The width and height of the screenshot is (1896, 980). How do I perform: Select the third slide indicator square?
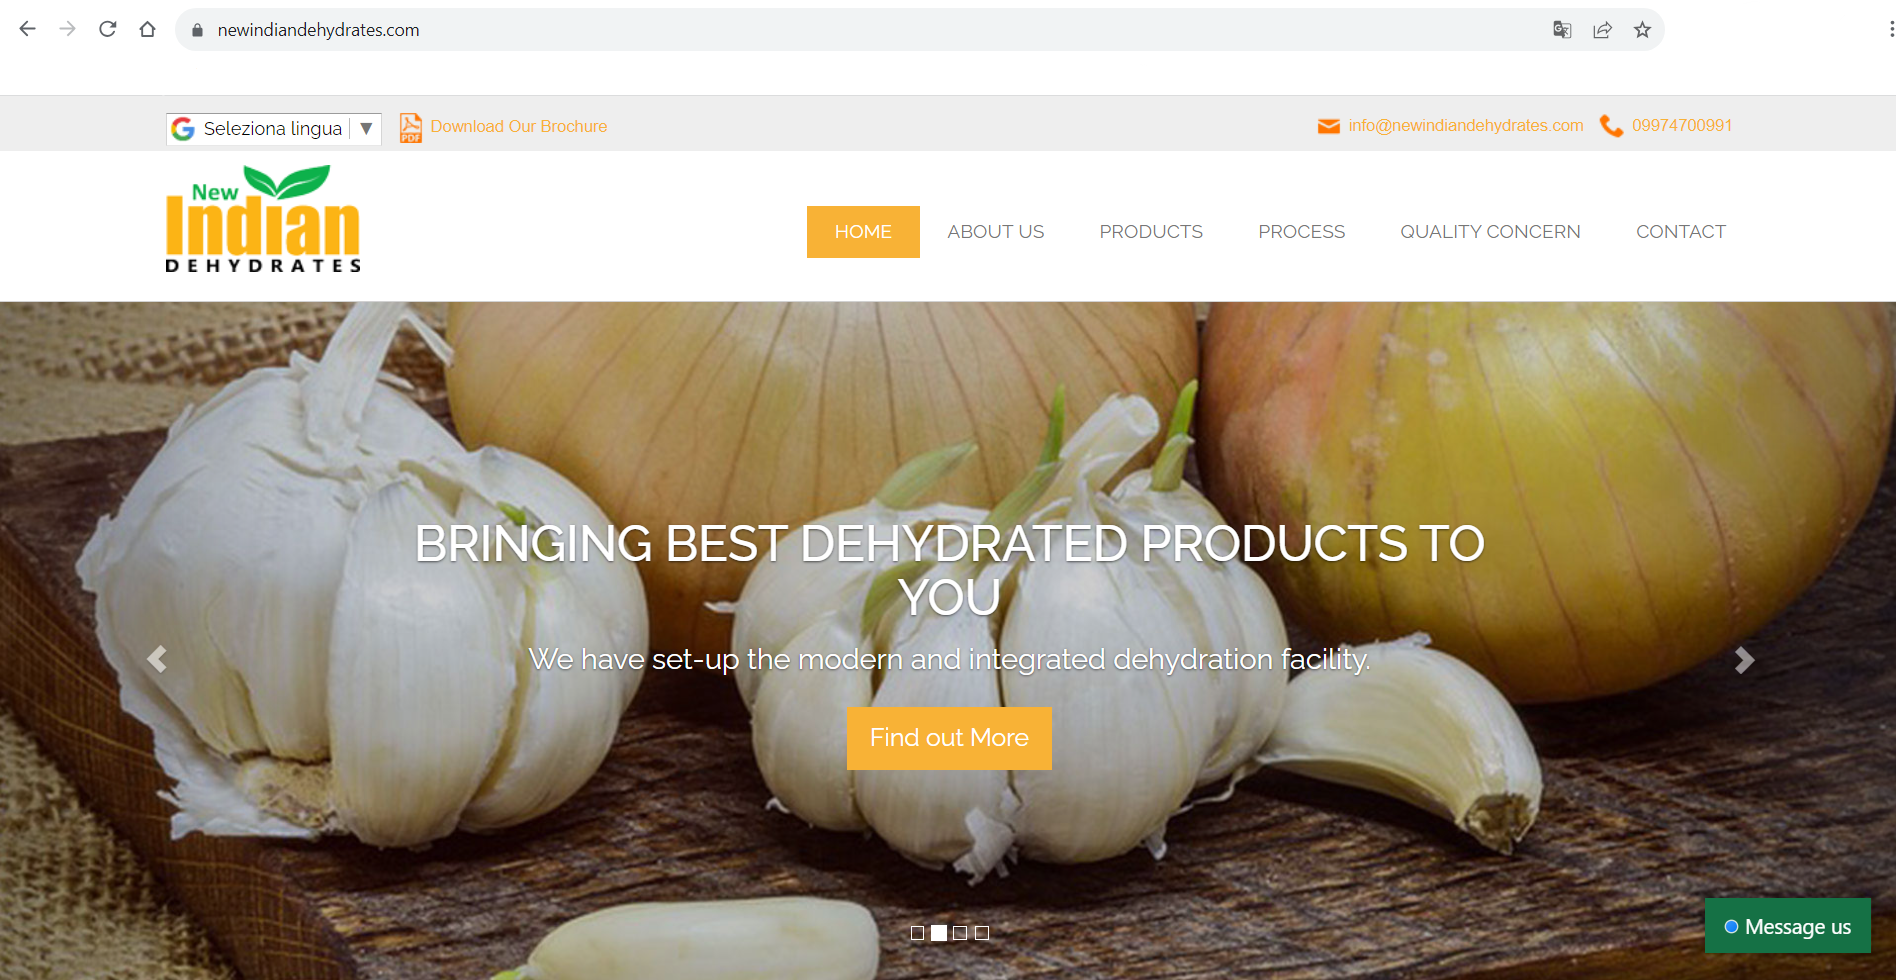[960, 933]
